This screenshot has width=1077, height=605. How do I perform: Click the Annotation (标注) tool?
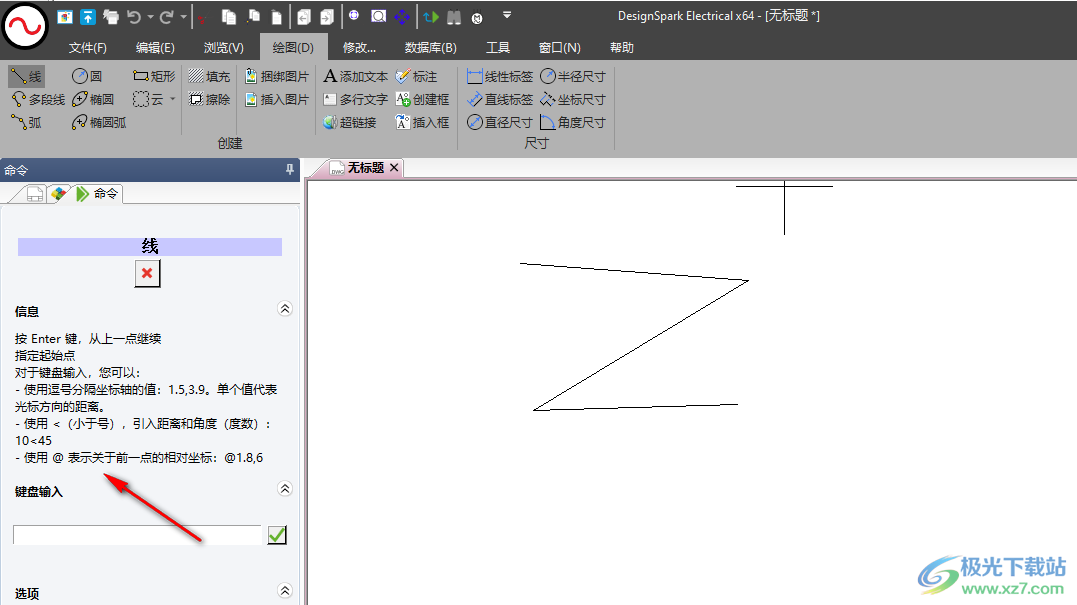pyautogui.click(x=416, y=76)
